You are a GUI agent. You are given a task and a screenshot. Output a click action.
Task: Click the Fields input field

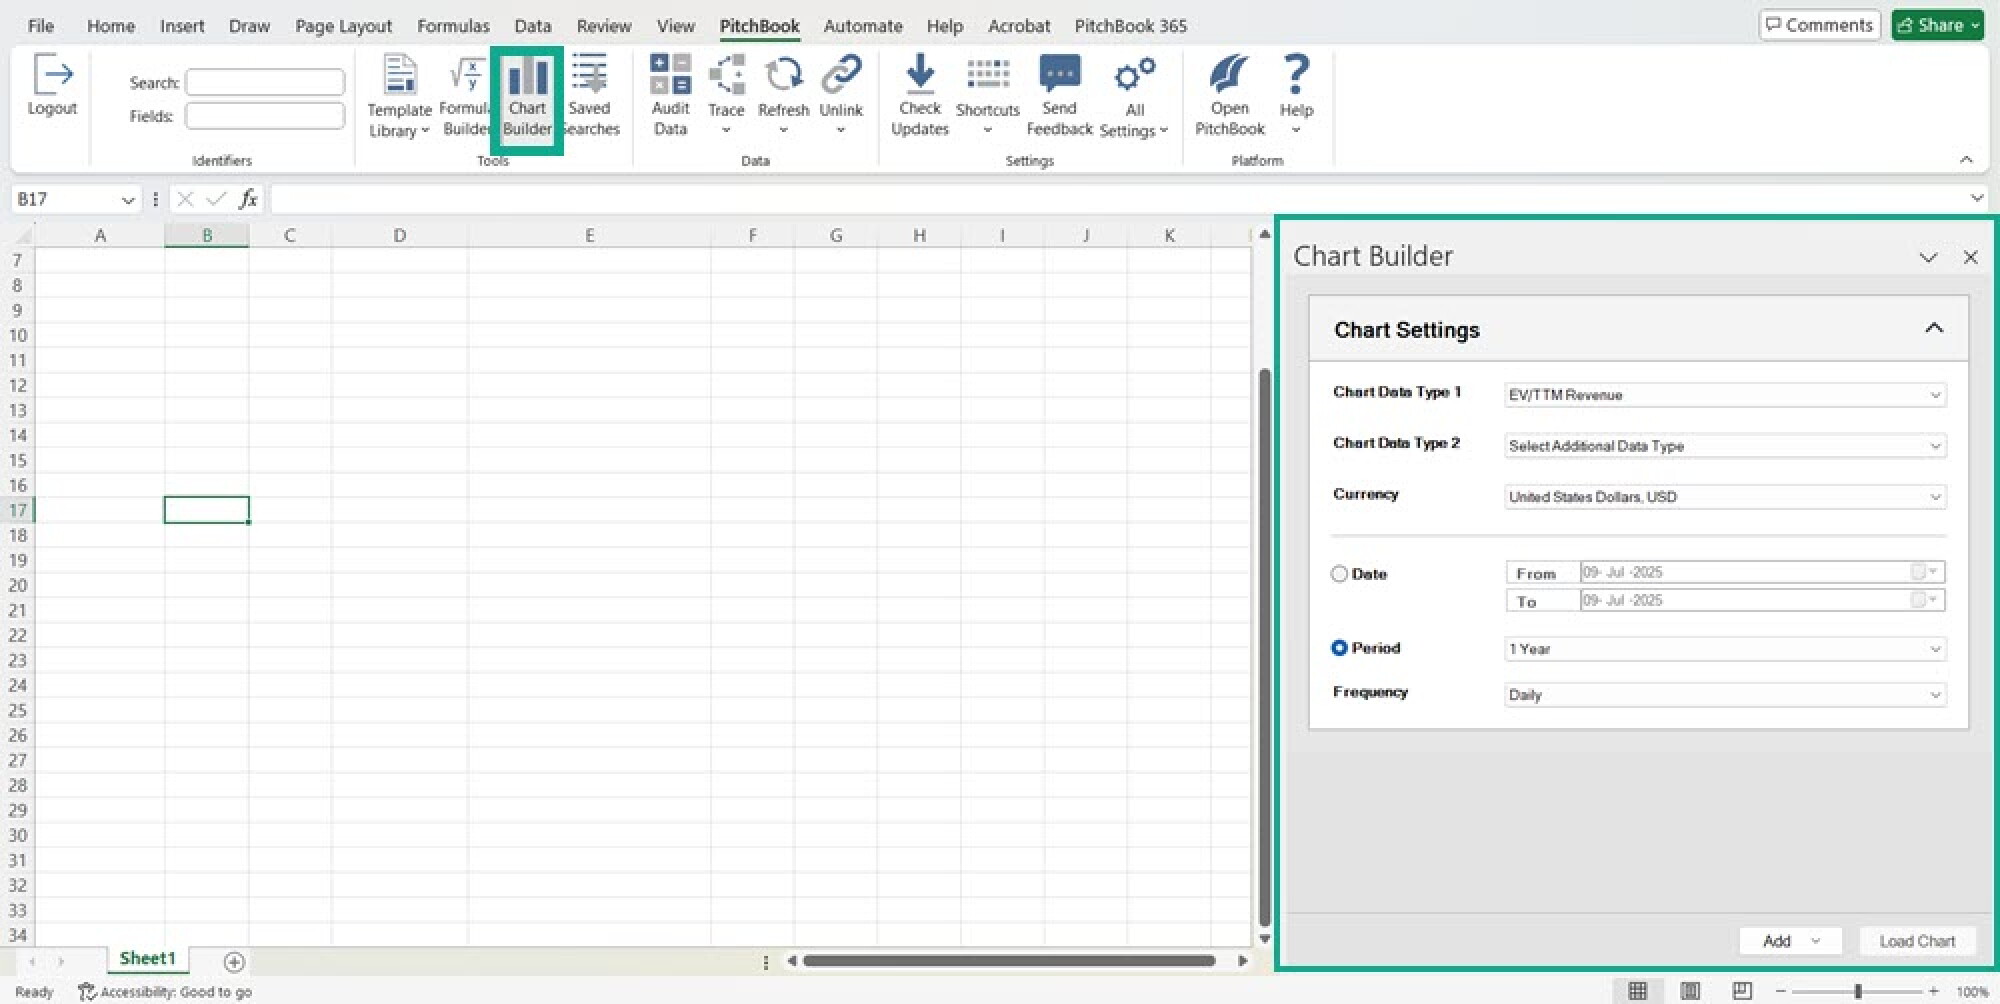click(x=265, y=116)
